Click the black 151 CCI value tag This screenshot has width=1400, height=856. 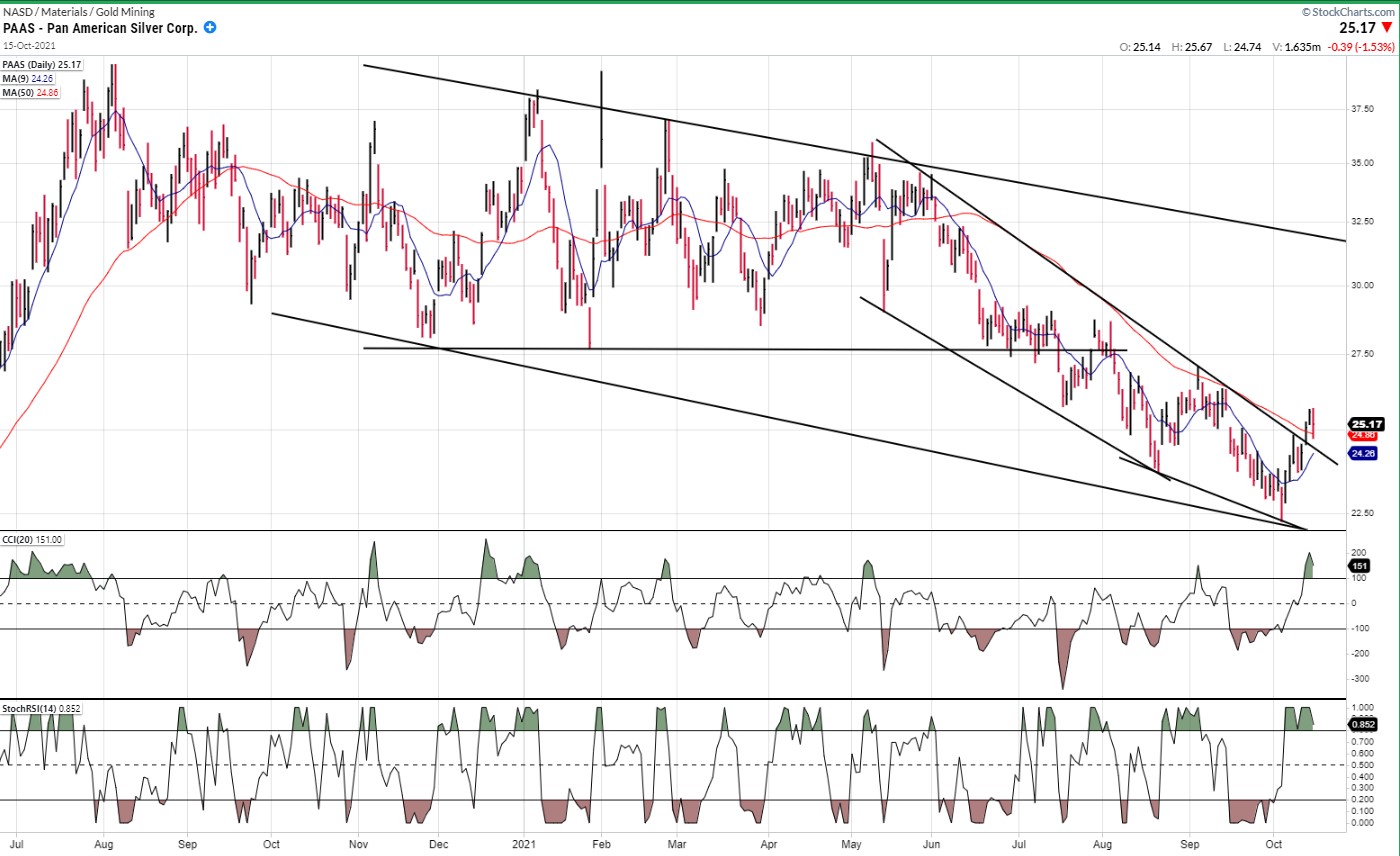pyautogui.click(x=1358, y=565)
